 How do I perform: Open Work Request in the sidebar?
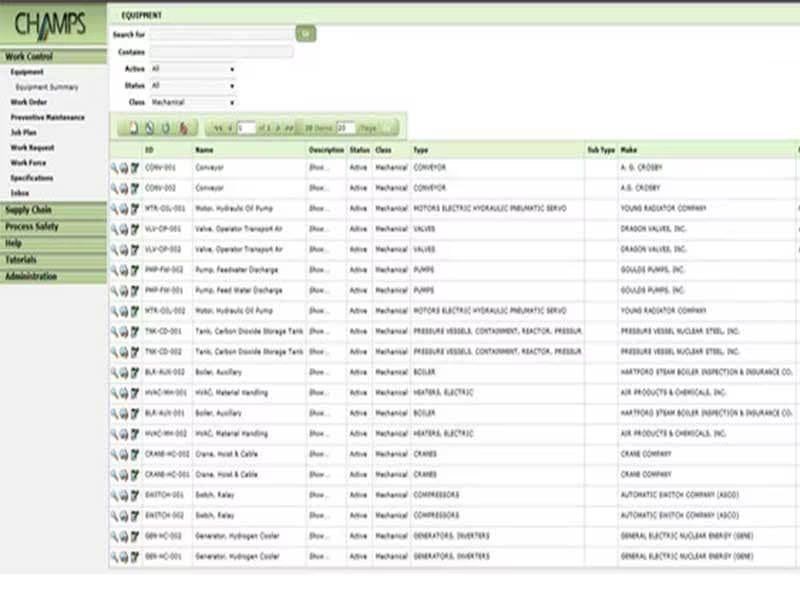pyautogui.click(x=32, y=147)
